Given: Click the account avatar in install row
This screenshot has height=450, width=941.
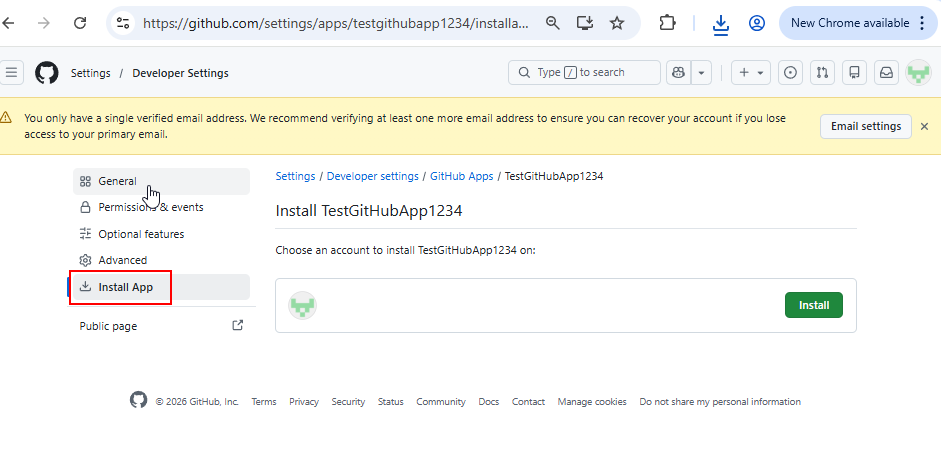Looking at the screenshot, I should click(302, 305).
